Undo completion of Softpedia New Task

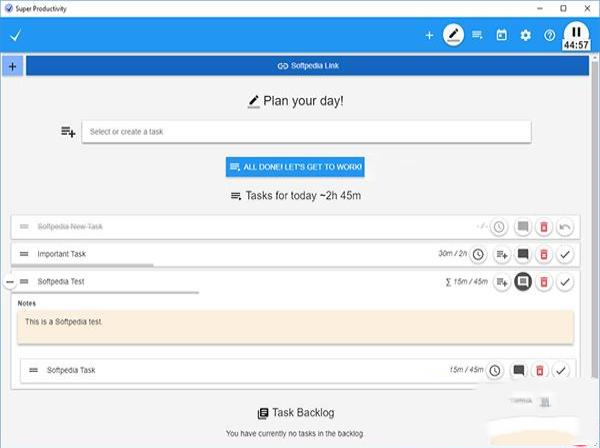pos(565,227)
